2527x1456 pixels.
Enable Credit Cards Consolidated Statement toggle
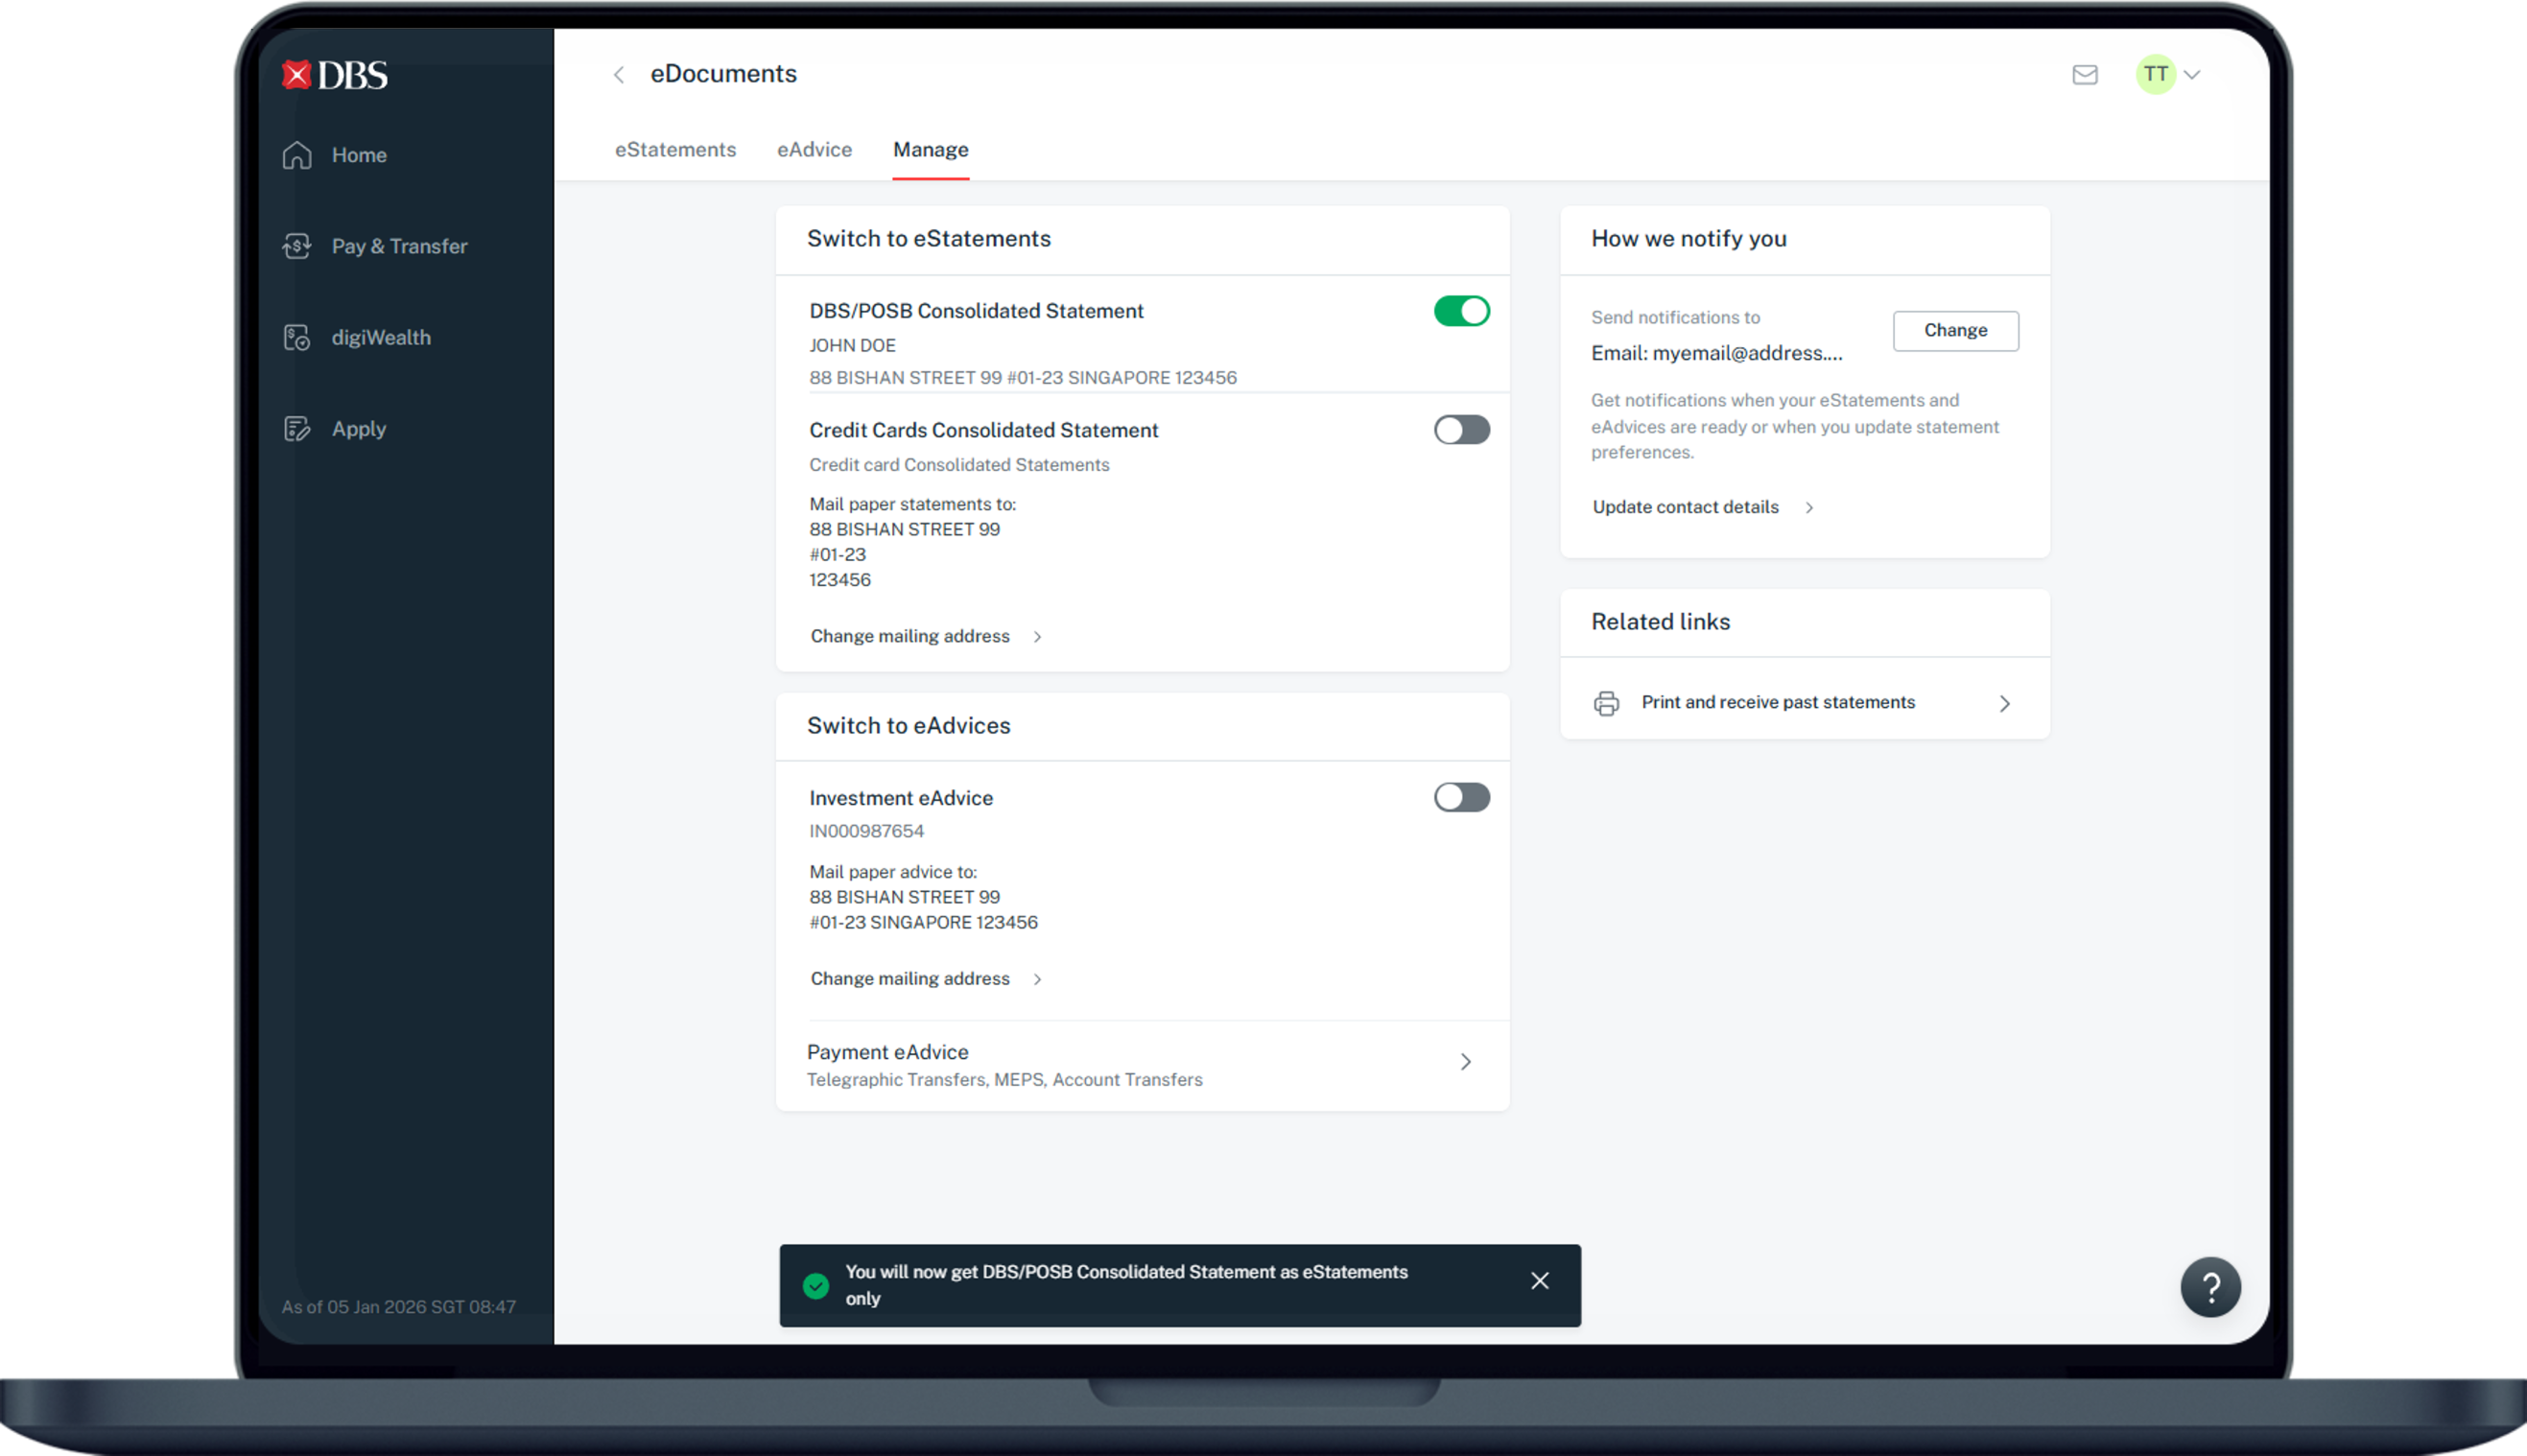[1461, 430]
